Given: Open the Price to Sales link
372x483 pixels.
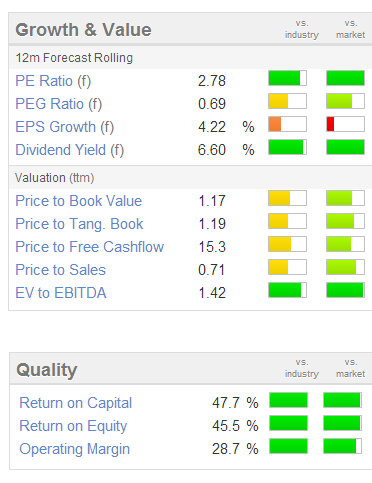Looking at the screenshot, I should (x=61, y=270).
